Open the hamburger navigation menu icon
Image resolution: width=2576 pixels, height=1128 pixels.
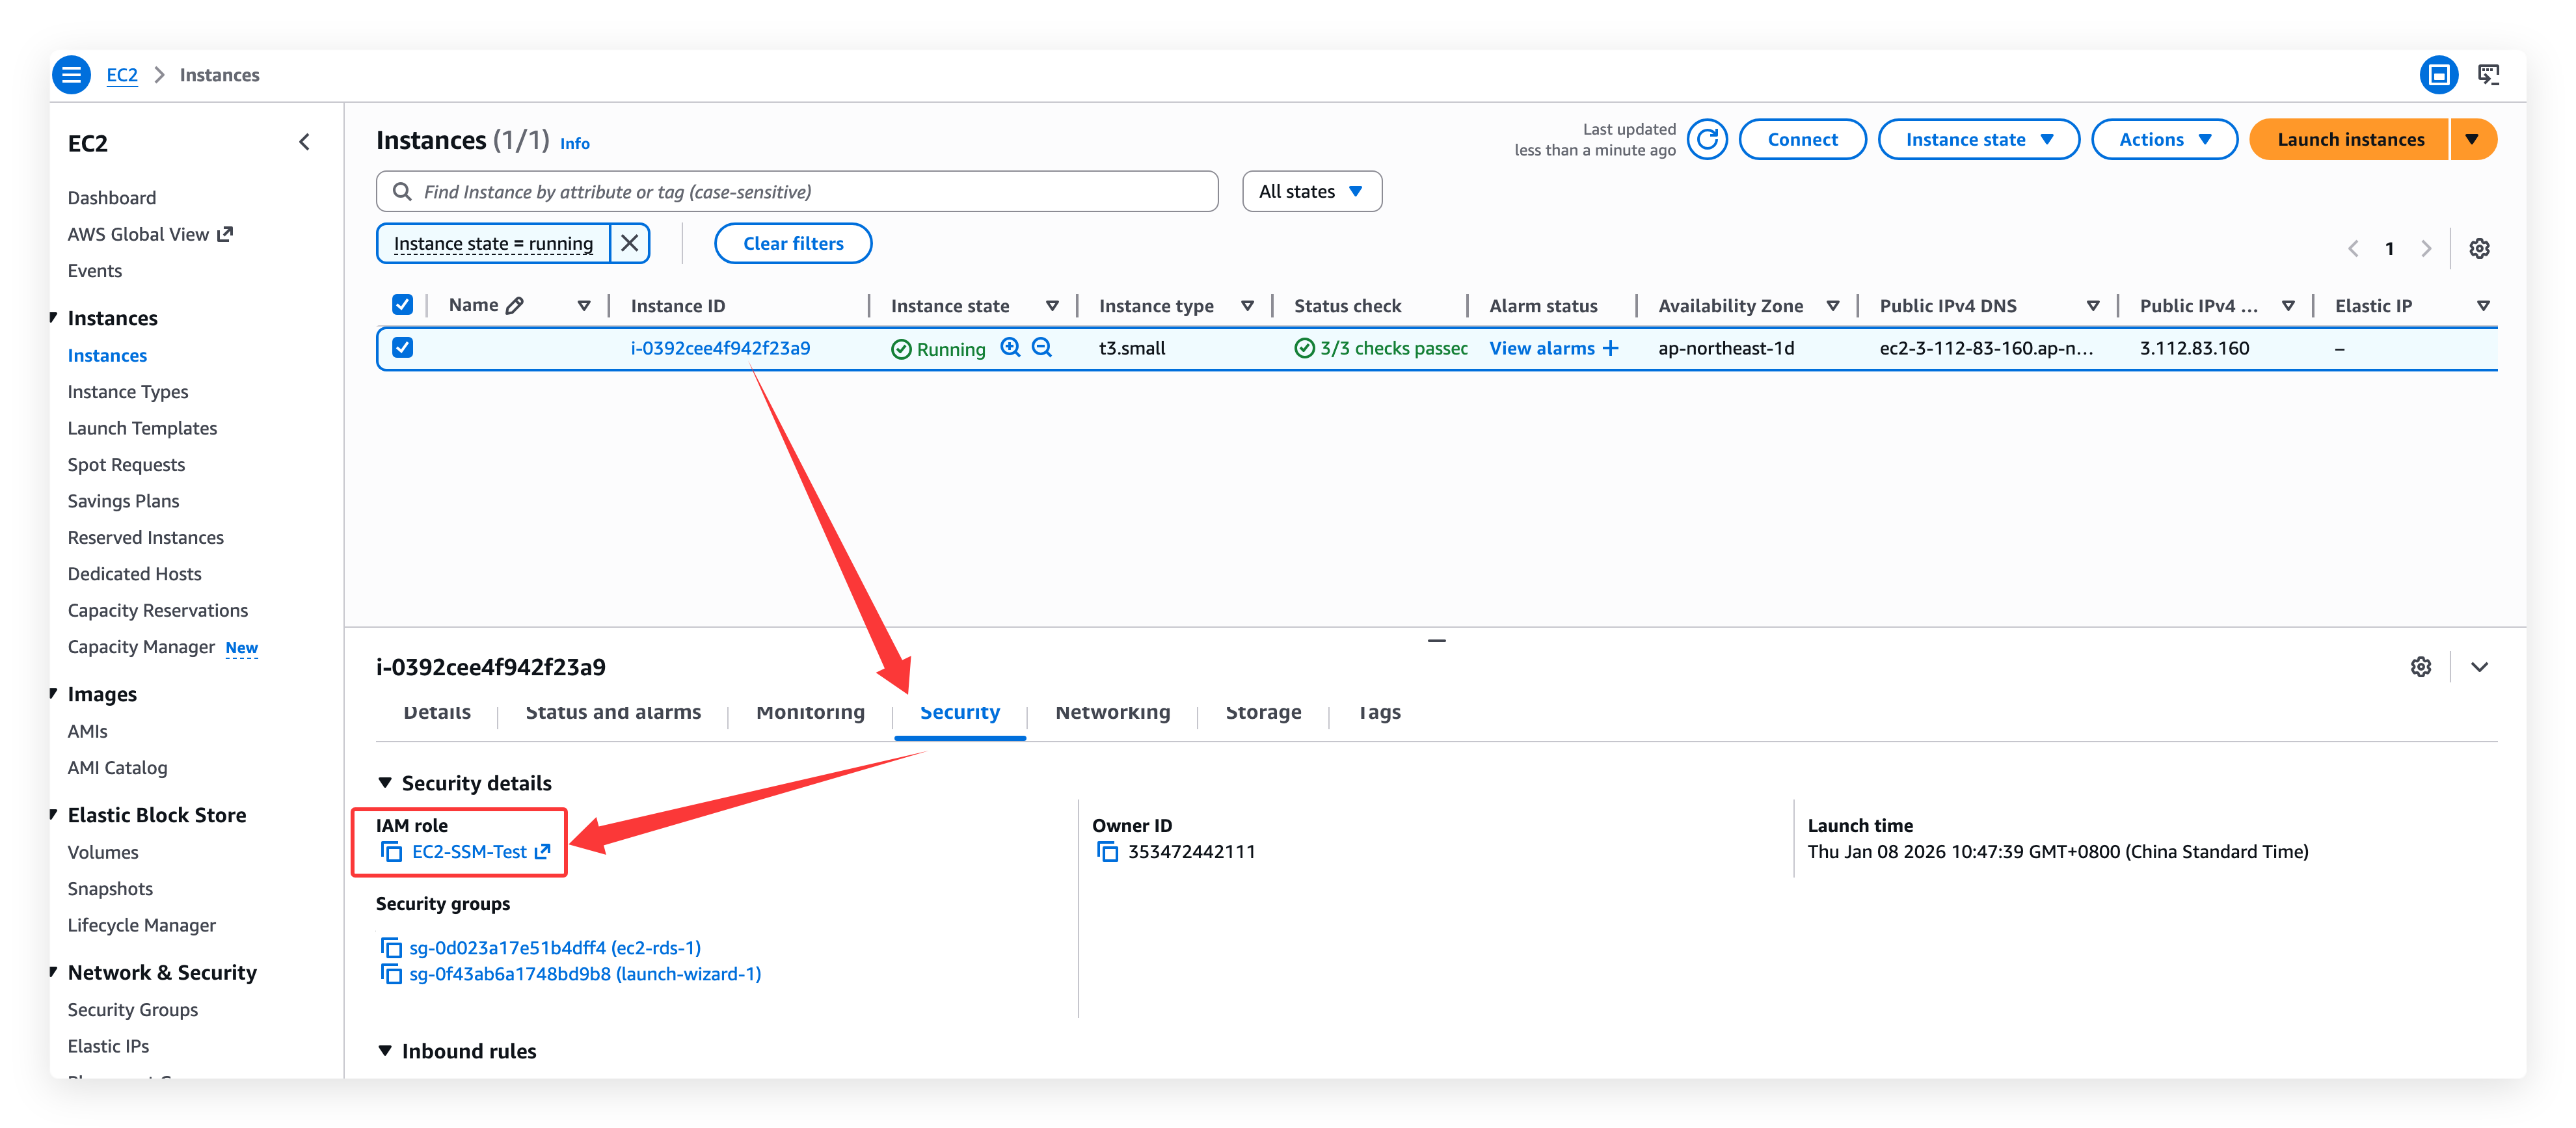72,75
